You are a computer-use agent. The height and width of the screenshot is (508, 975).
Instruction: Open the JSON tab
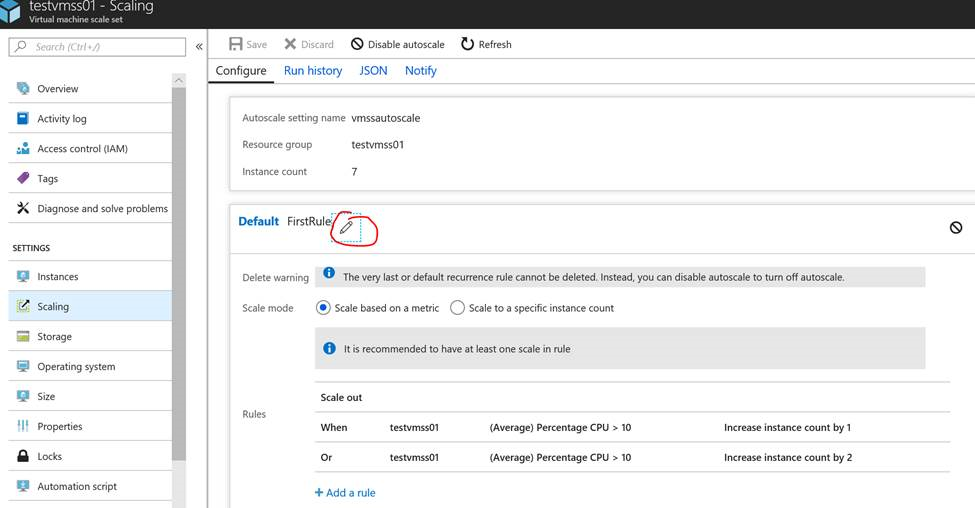373,71
